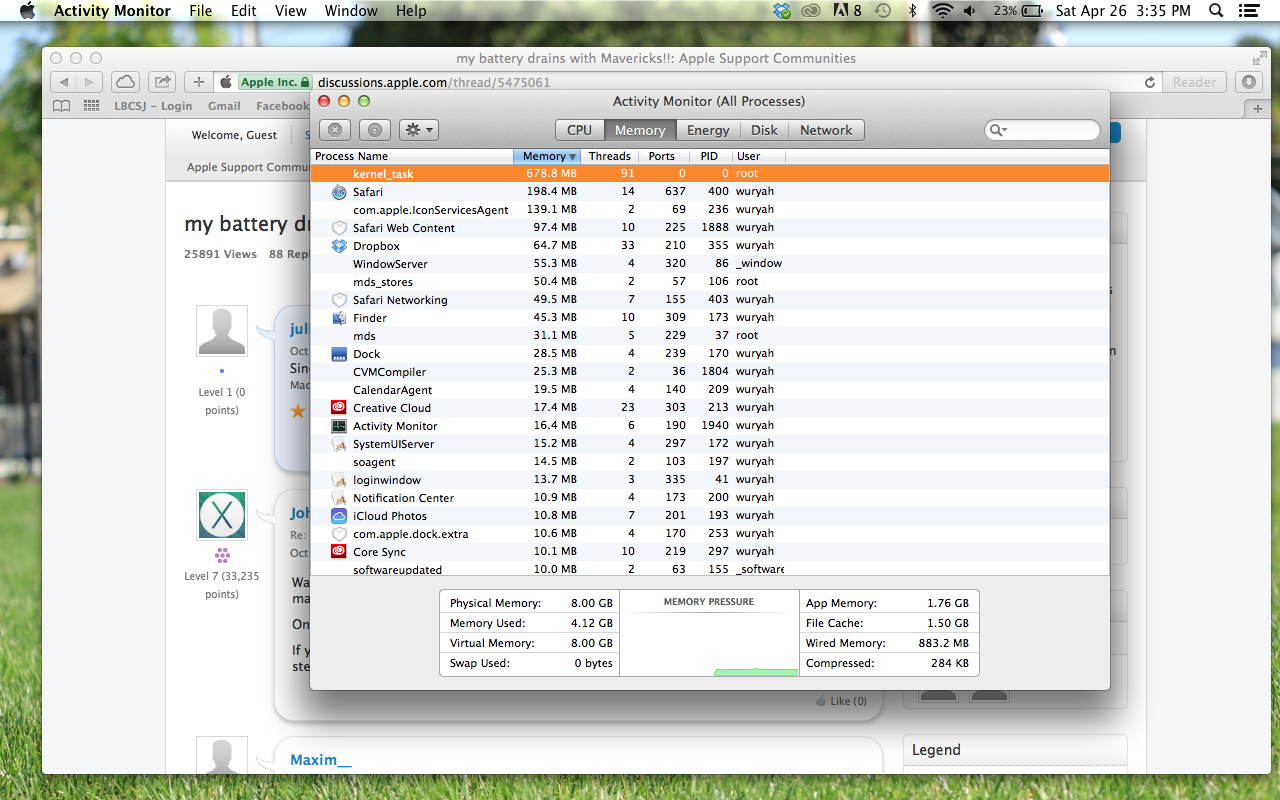Click the Bluetooth menu bar icon

click(x=912, y=11)
